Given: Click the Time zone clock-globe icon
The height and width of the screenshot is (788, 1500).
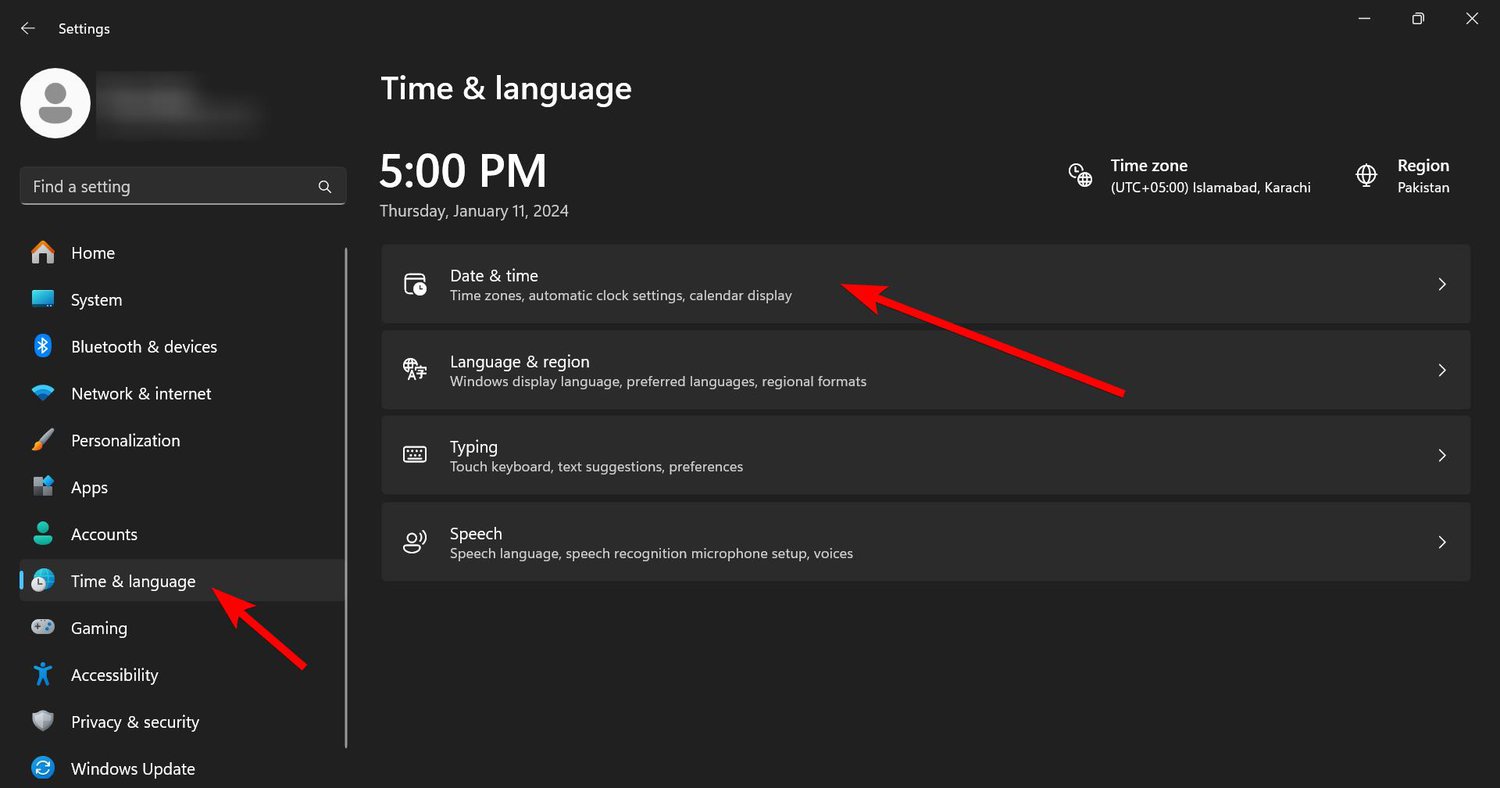Looking at the screenshot, I should tap(1080, 175).
